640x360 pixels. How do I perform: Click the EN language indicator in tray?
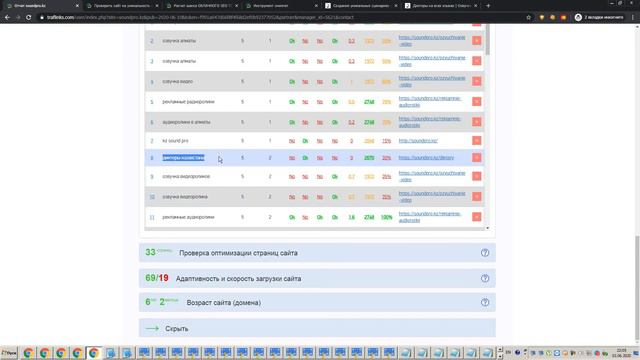click(x=508, y=352)
